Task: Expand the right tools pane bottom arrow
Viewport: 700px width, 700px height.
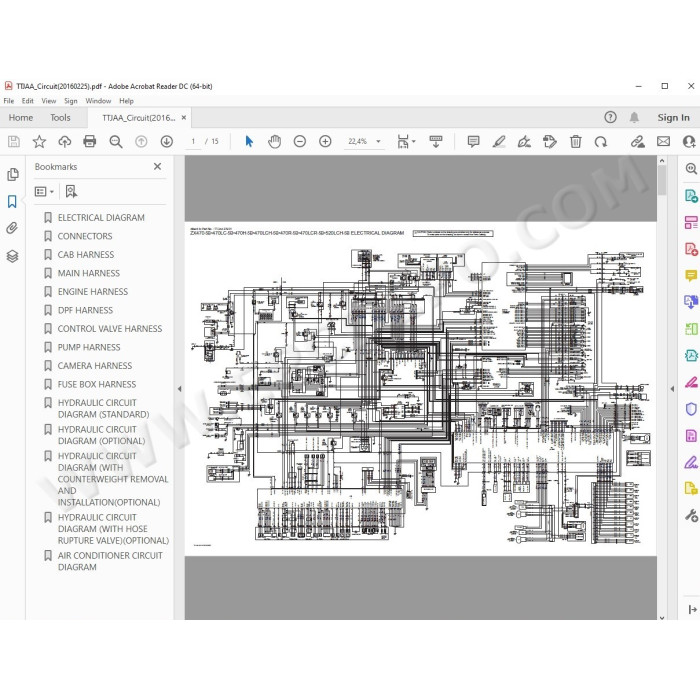Action: pyautogui.click(x=692, y=609)
